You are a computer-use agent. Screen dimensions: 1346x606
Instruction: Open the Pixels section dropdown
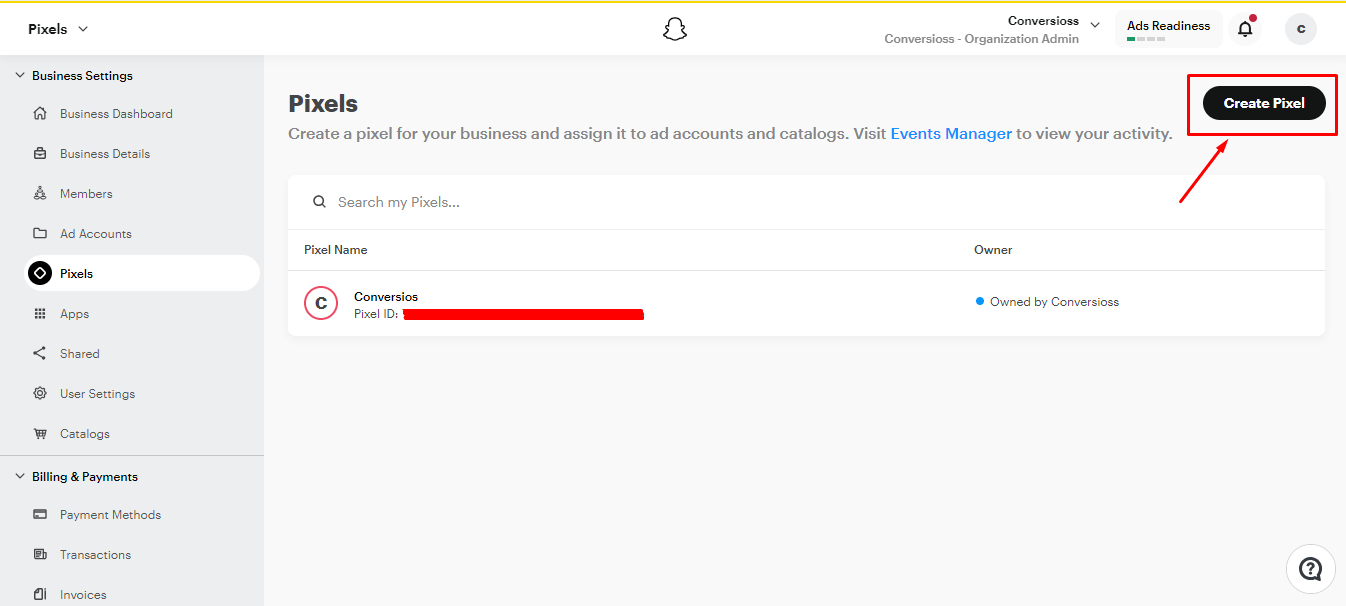58,29
